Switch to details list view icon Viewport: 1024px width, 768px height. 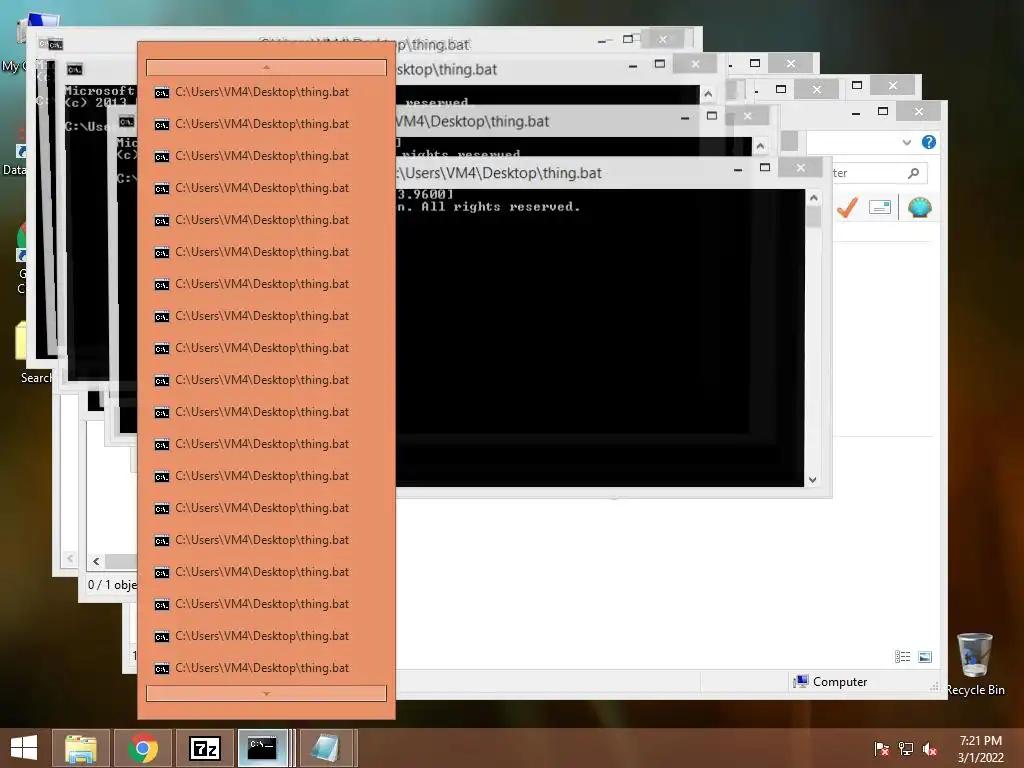(x=903, y=657)
